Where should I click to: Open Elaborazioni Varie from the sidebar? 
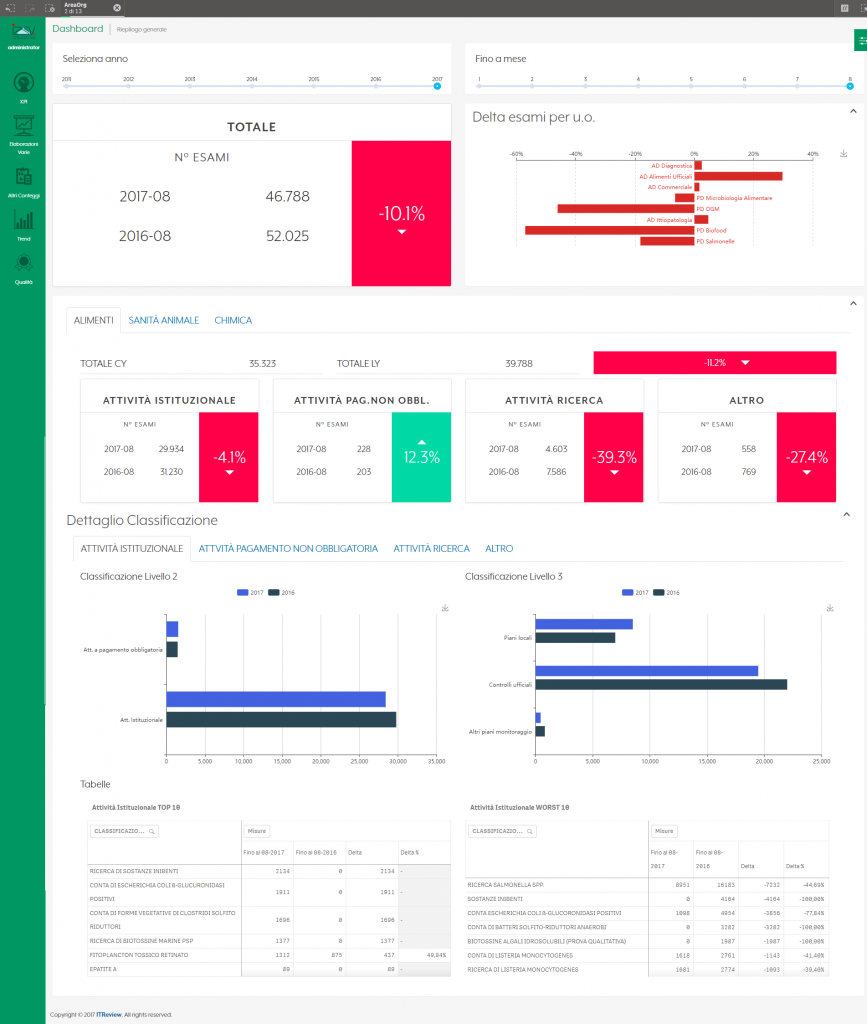tap(24, 135)
